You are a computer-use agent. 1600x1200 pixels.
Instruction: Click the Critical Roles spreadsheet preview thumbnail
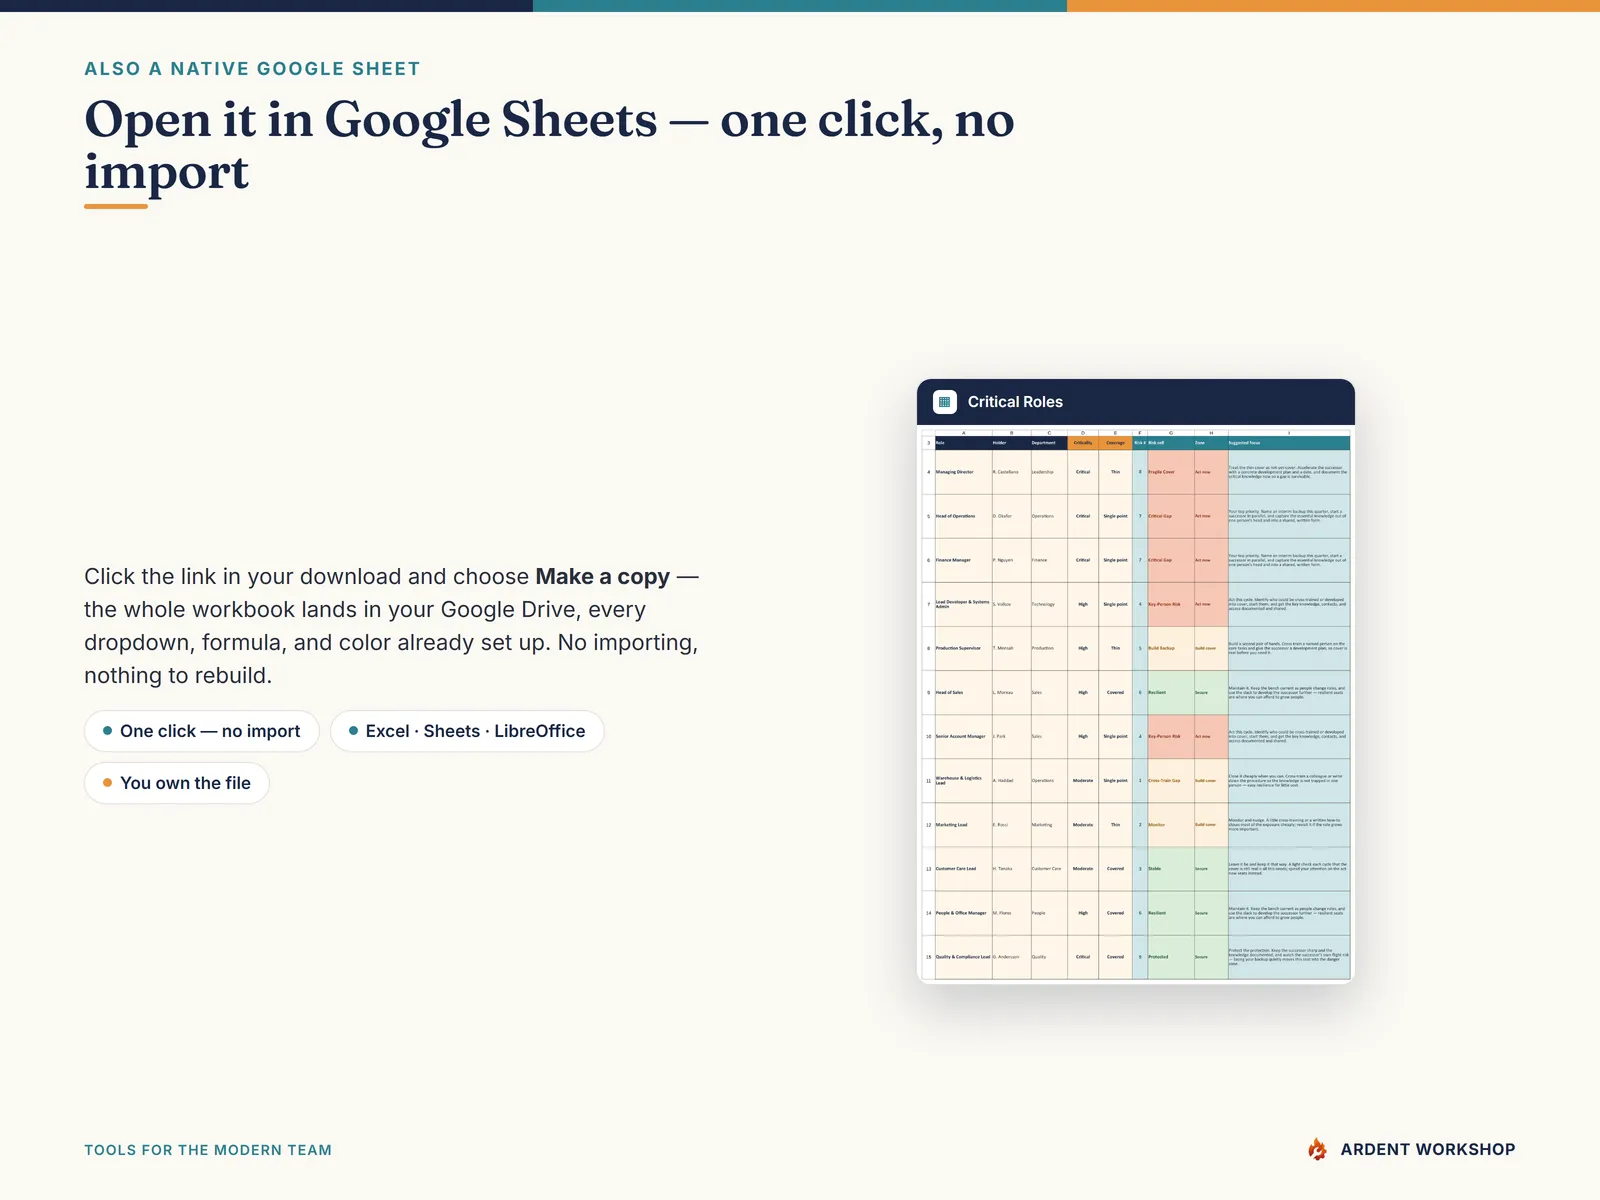click(1136, 704)
